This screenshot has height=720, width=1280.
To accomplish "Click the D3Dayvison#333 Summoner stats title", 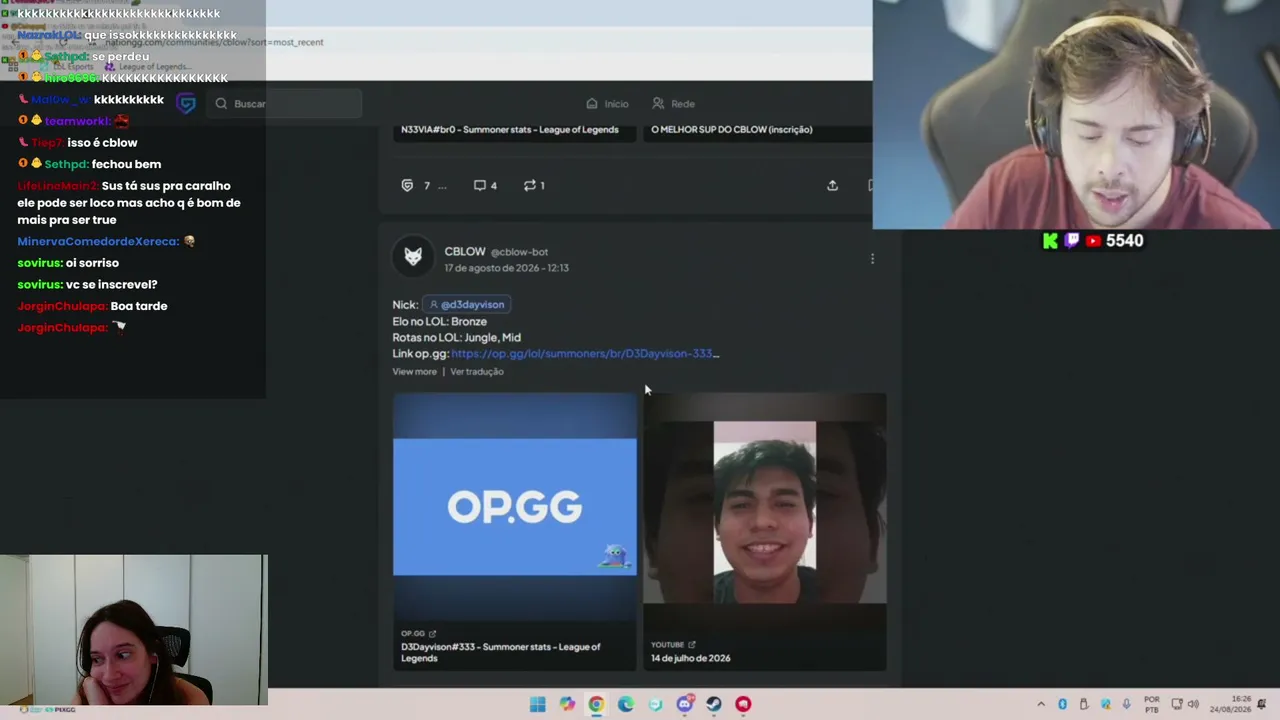I will pyautogui.click(x=501, y=652).
